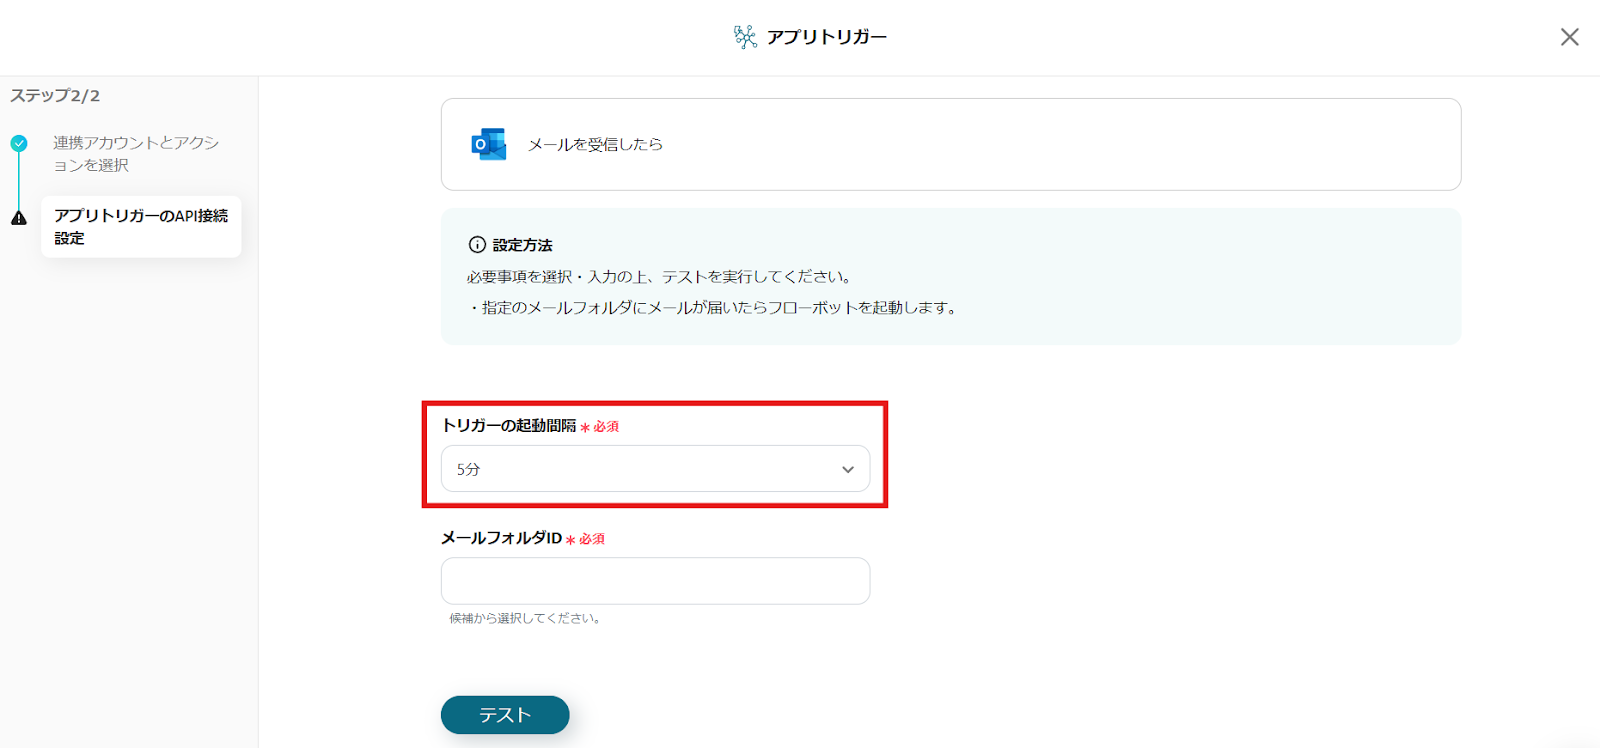Click the Outlook icon next to メールを受信したら
1600x748 pixels.
click(489, 144)
